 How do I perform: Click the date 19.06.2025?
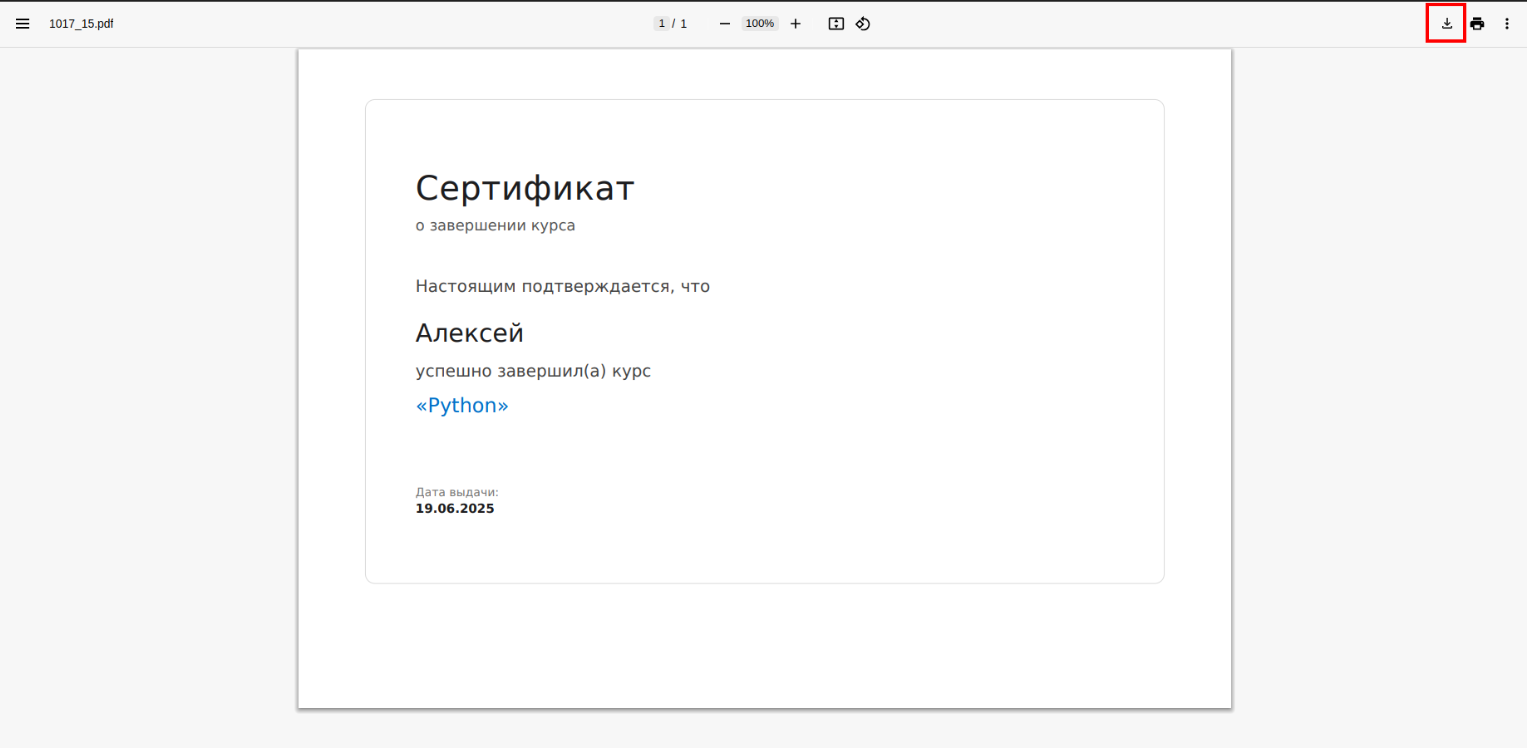pyautogui.click(x=455, y=509)
